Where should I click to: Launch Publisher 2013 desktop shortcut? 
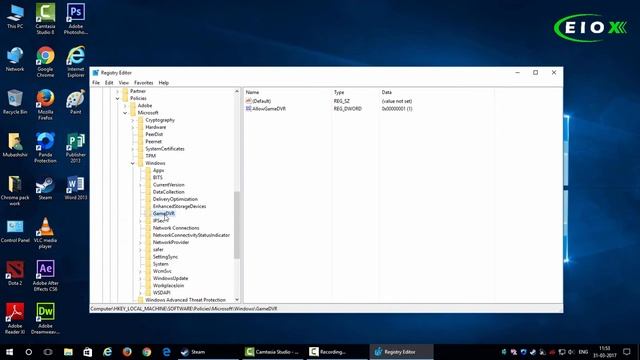pyautogui.click(x=76, y=147)
